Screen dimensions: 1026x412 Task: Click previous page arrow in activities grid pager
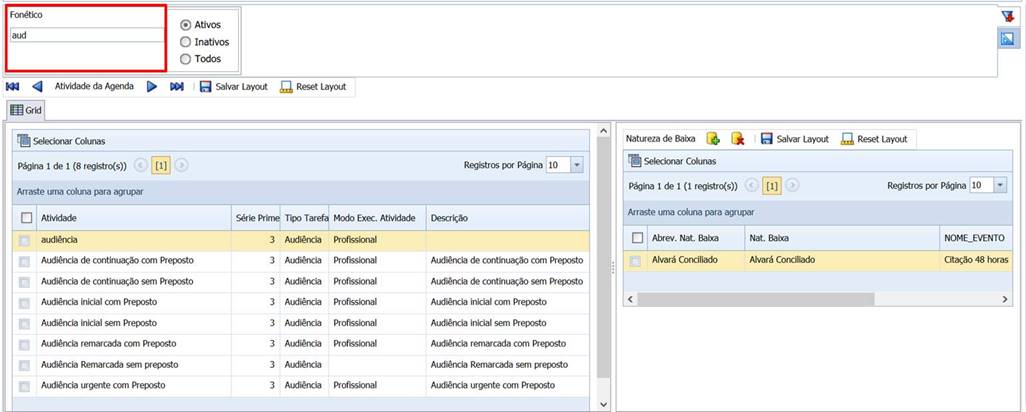140,166
